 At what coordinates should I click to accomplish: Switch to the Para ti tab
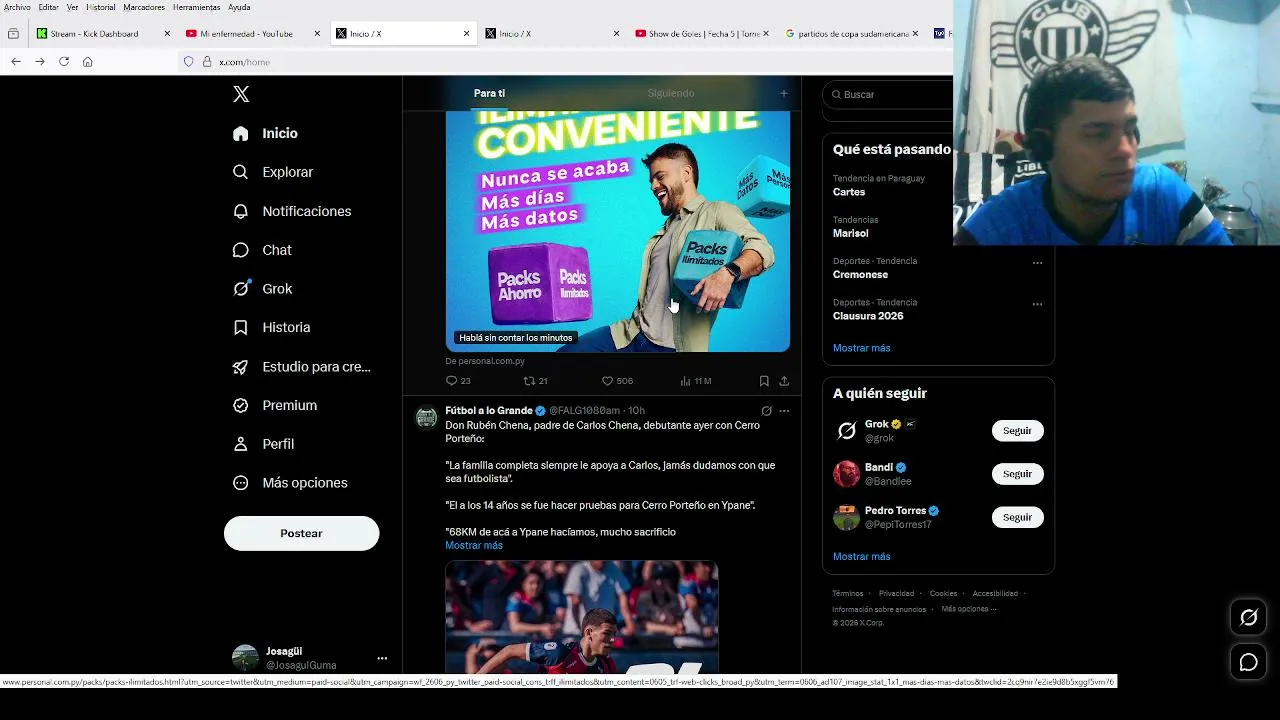489,93
